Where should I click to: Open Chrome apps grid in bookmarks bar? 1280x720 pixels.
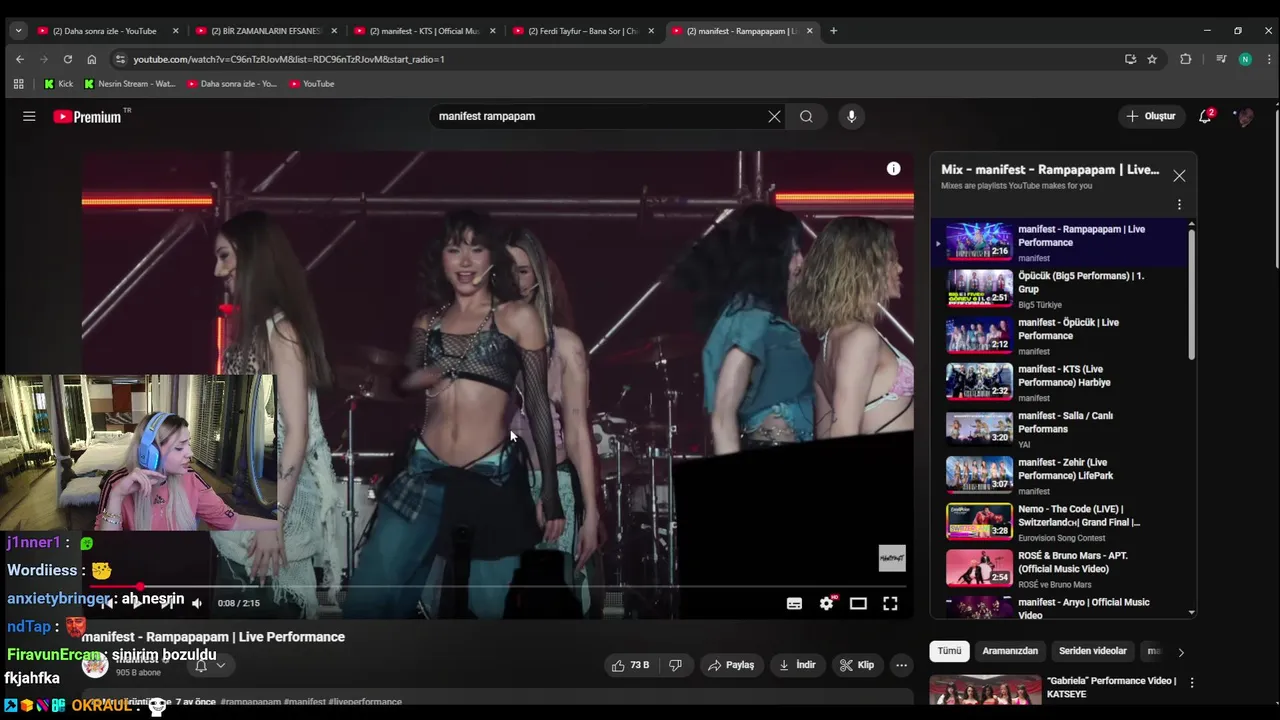(18, 84)
